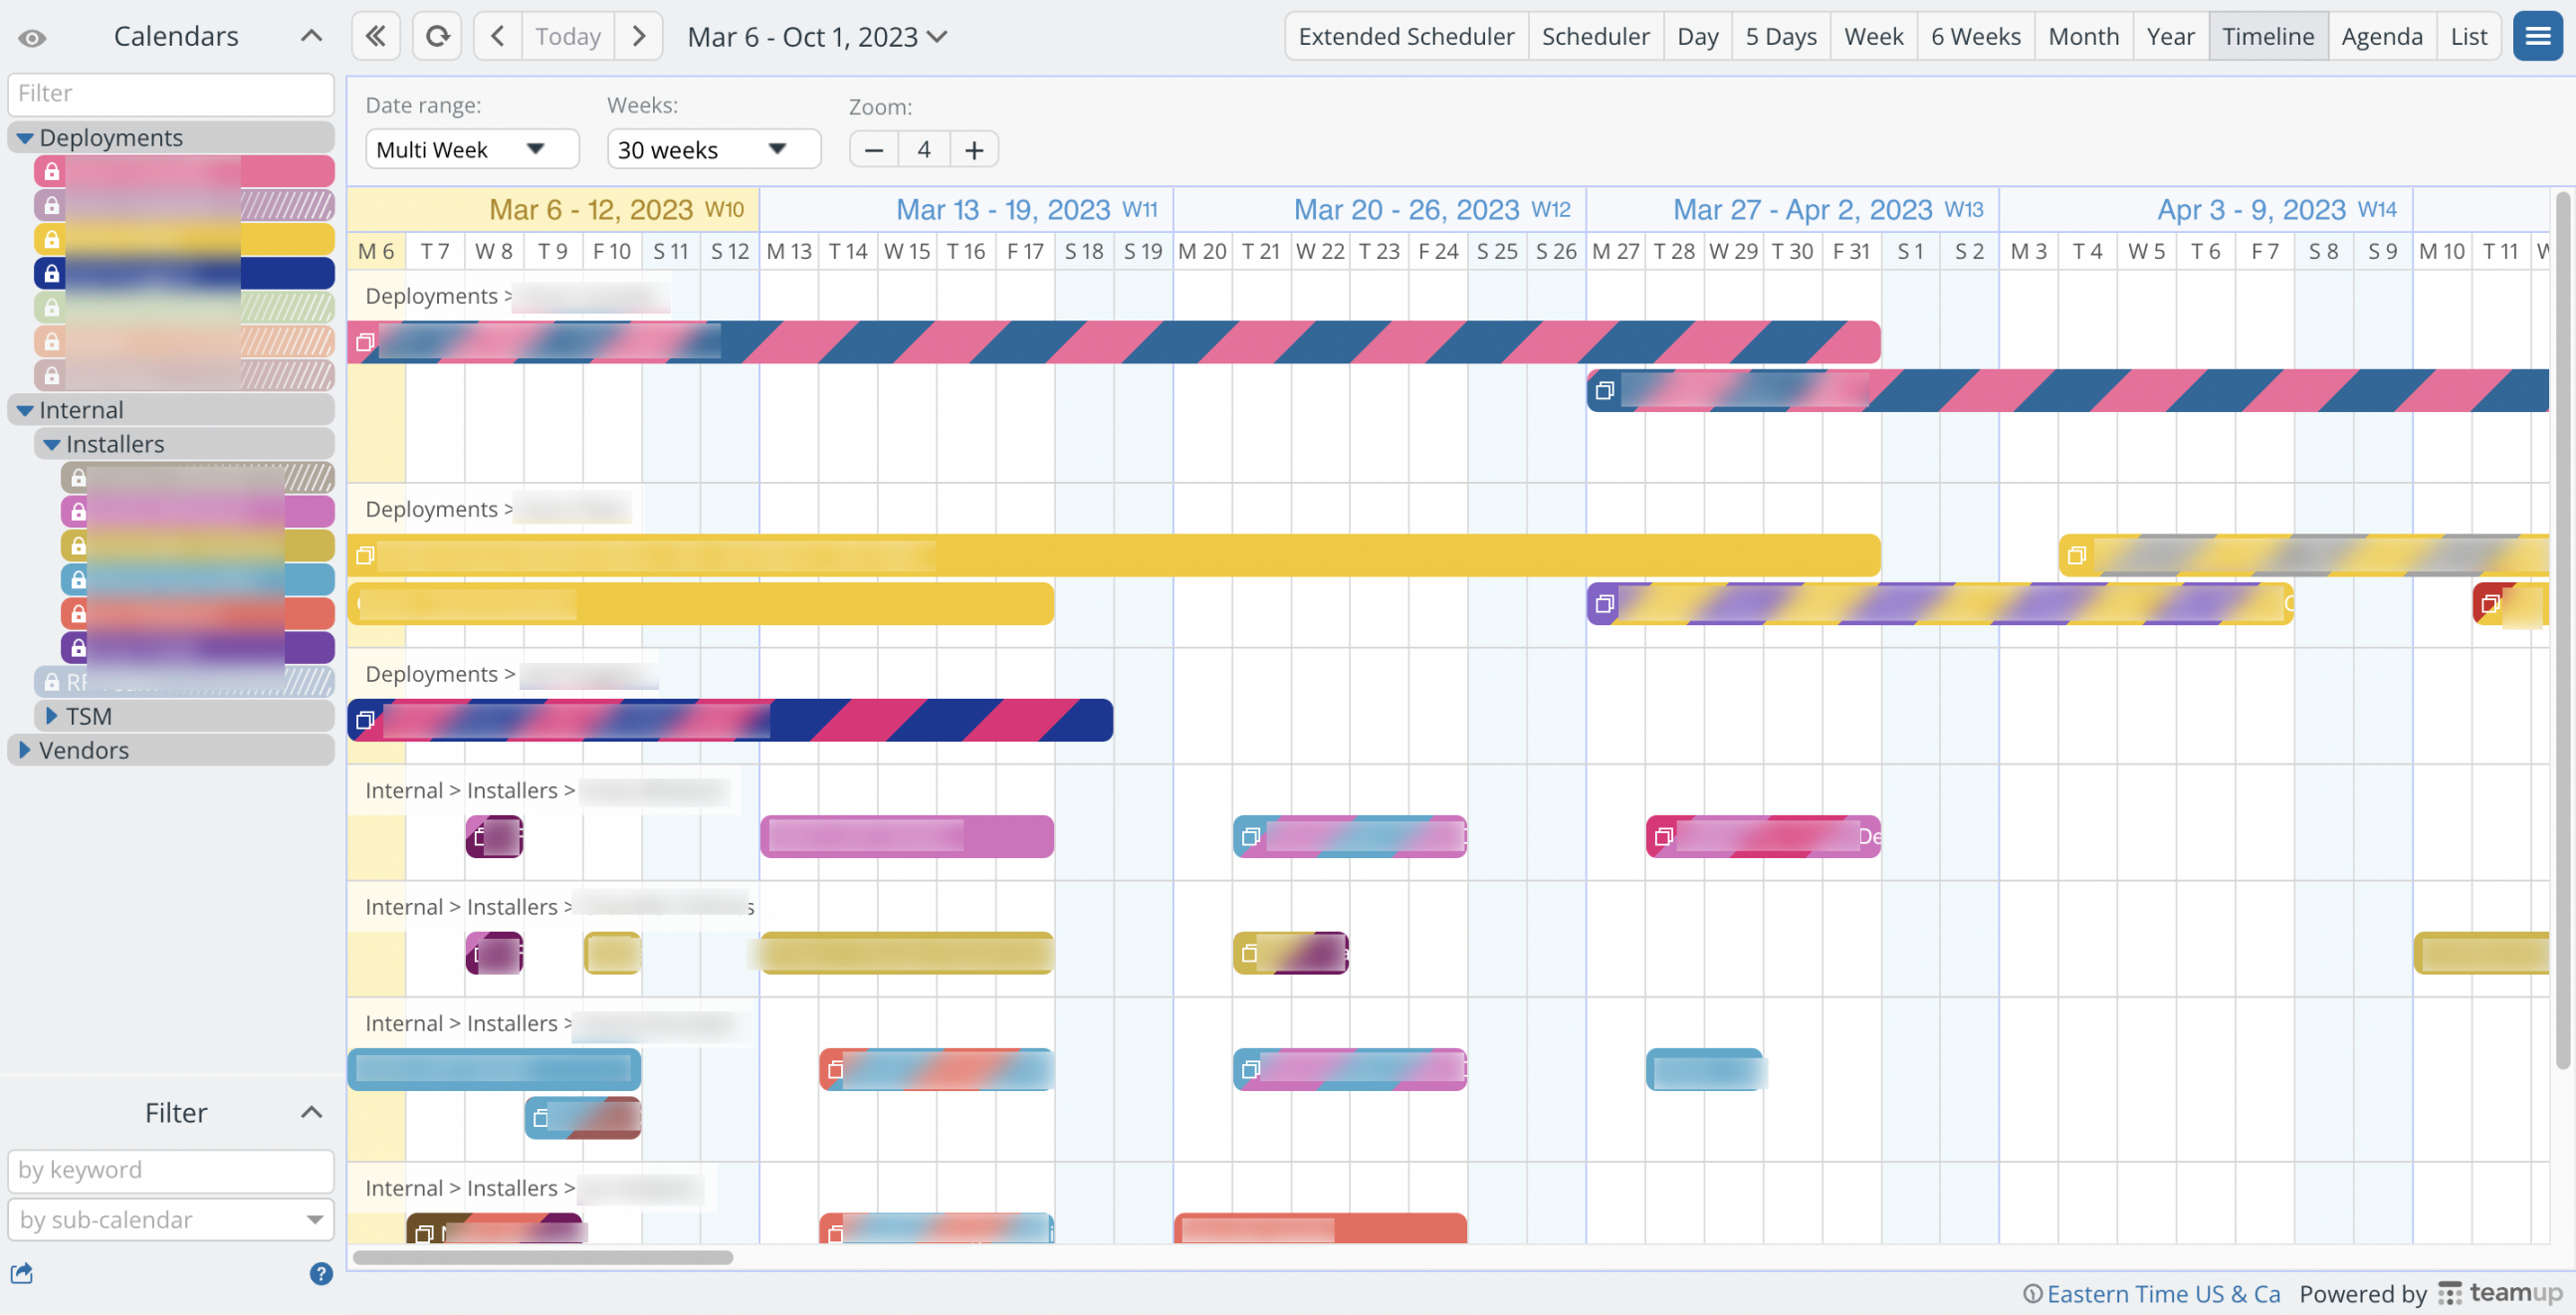Expand the Vendors calendar group
The image size is (2576, 1315).
coord(24,750)
